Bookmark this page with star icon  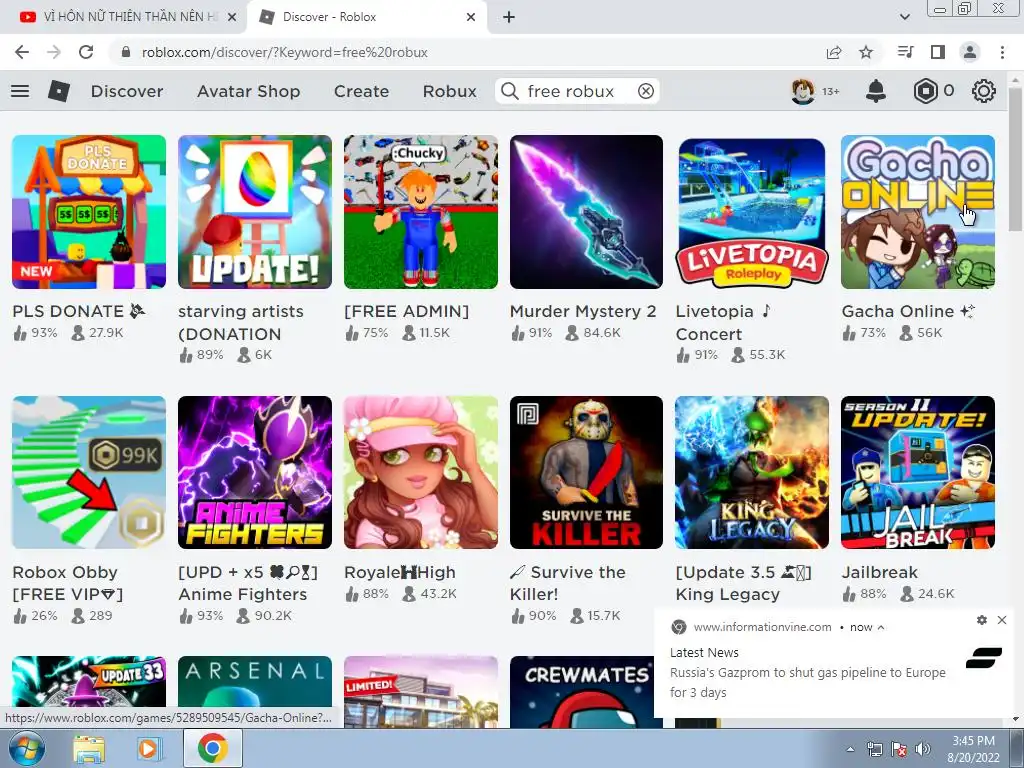coord(866,52)
